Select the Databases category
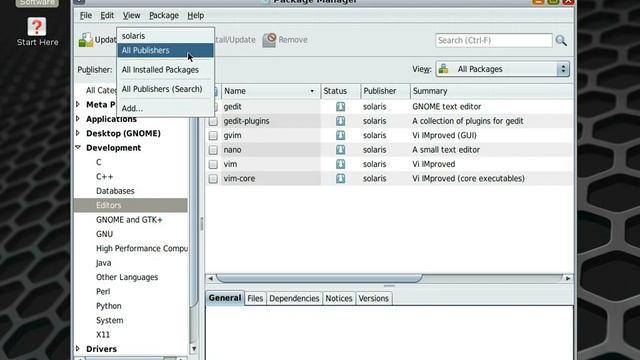 [115, 191]
